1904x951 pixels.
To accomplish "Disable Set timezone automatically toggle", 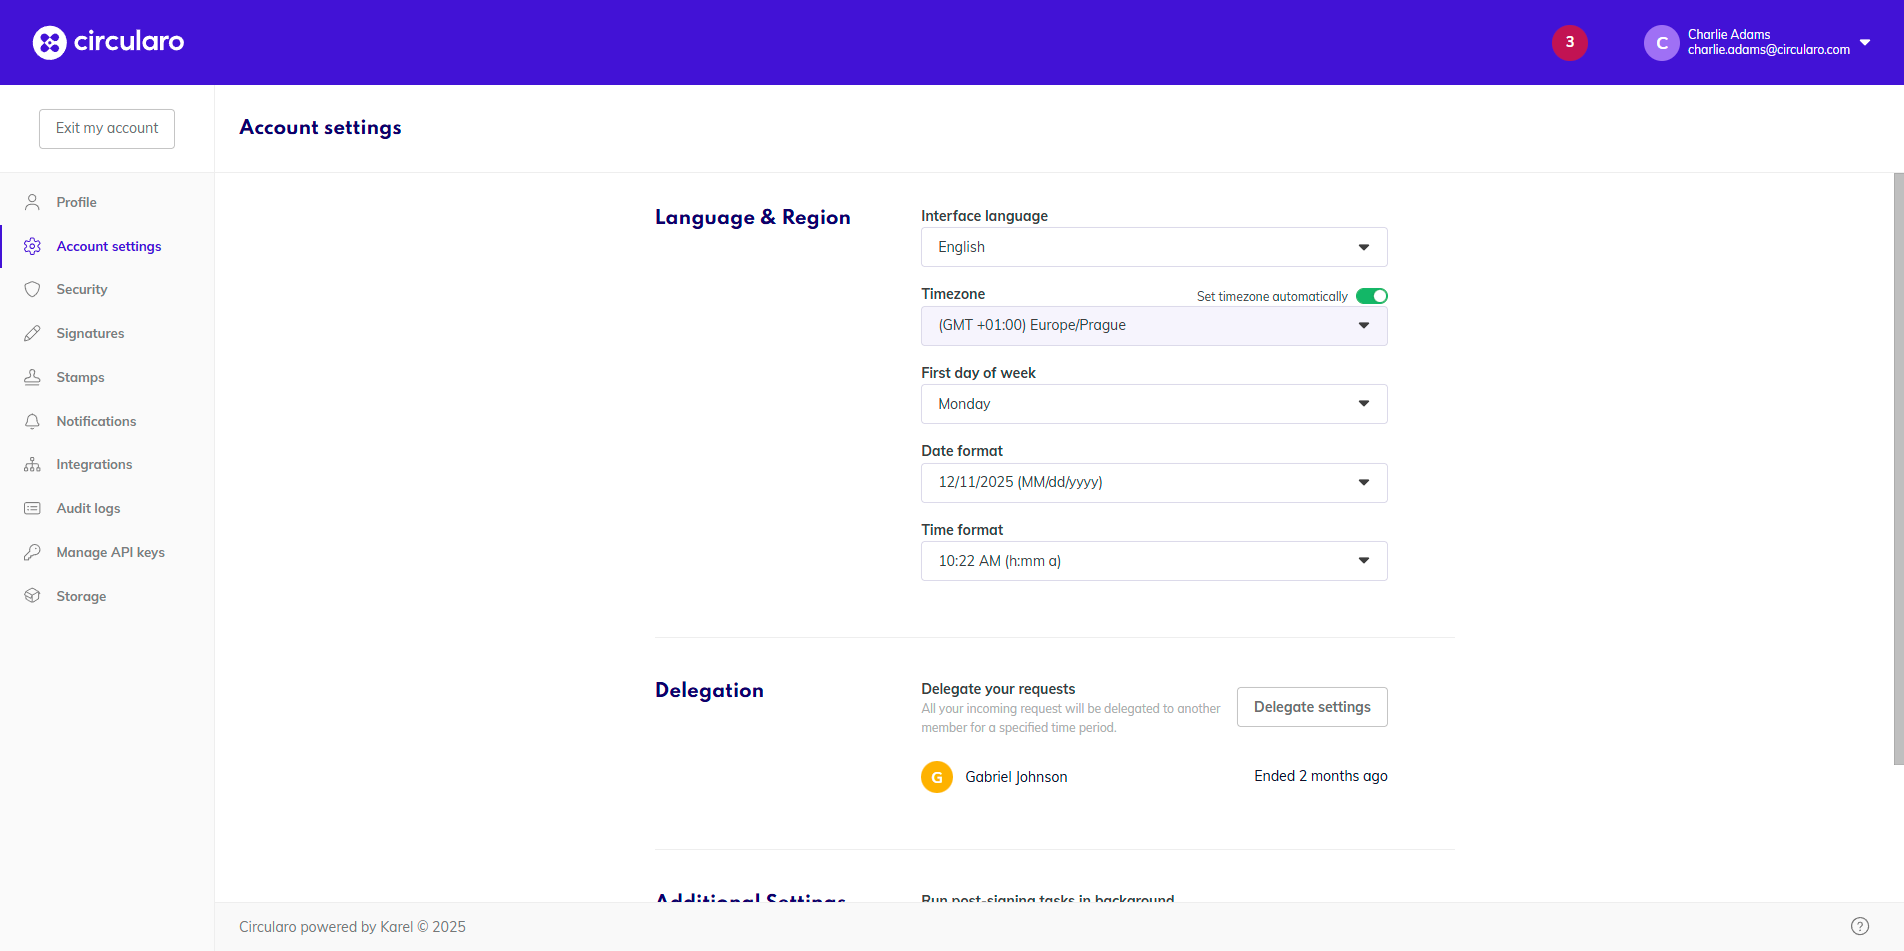I will tap(1371, 296).
